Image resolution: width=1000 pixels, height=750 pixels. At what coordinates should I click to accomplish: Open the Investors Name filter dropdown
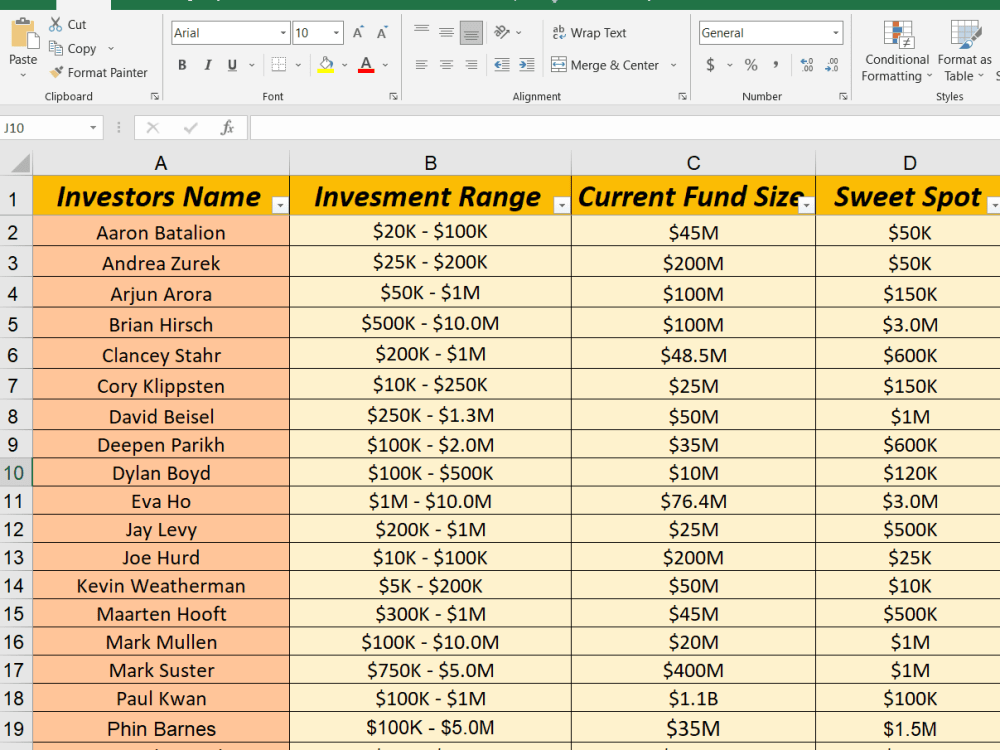click(x=280, y=205)
